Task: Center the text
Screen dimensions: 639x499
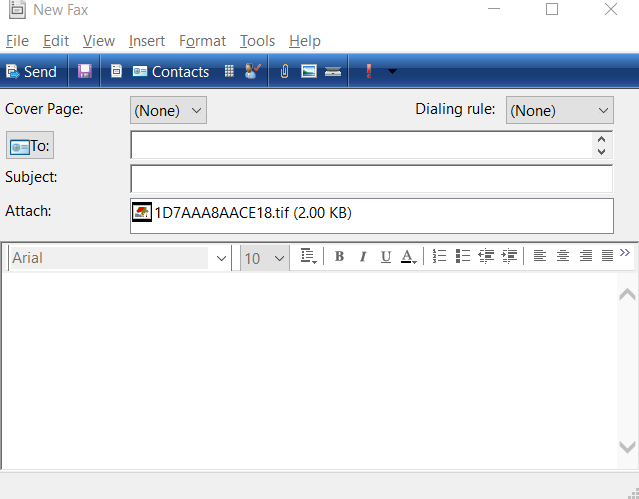Action: pyautogui.click(x=563, y=256)
